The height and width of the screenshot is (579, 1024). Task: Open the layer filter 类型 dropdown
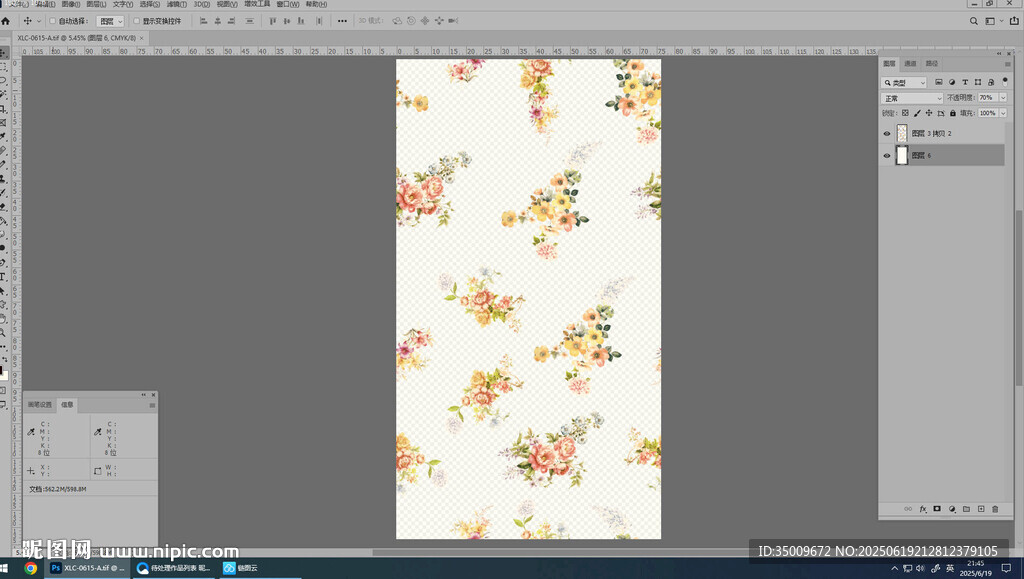click(904, 82)
